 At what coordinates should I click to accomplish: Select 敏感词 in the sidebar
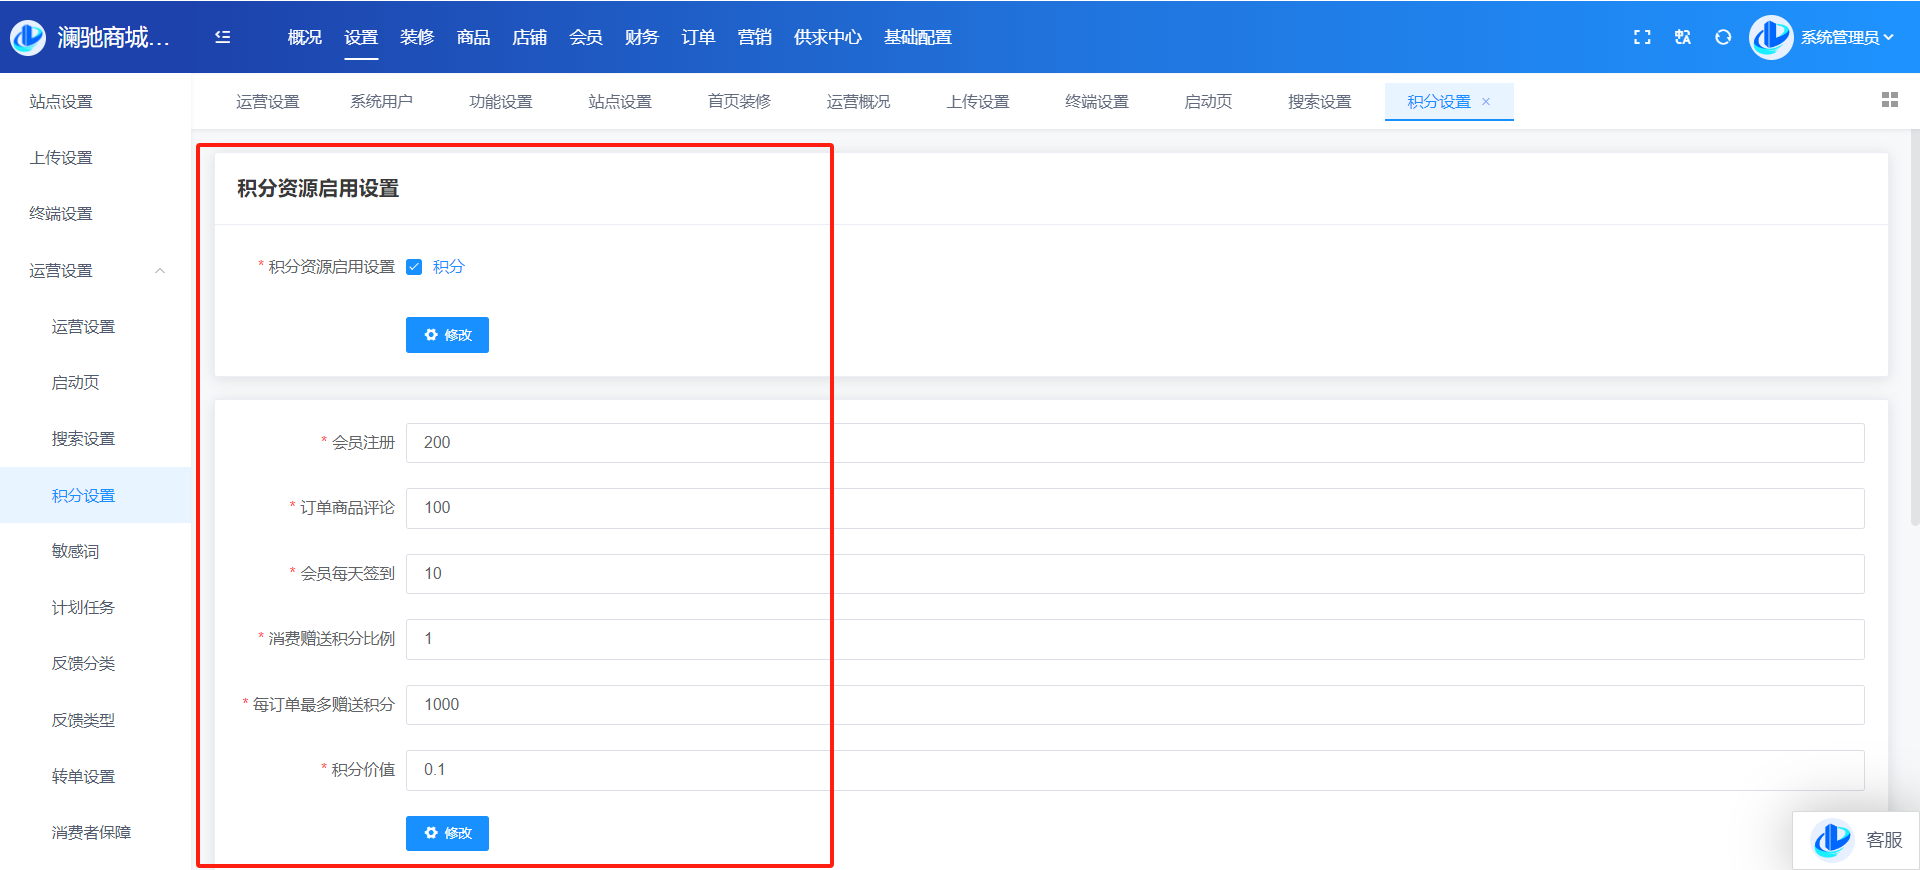point(75,551)
